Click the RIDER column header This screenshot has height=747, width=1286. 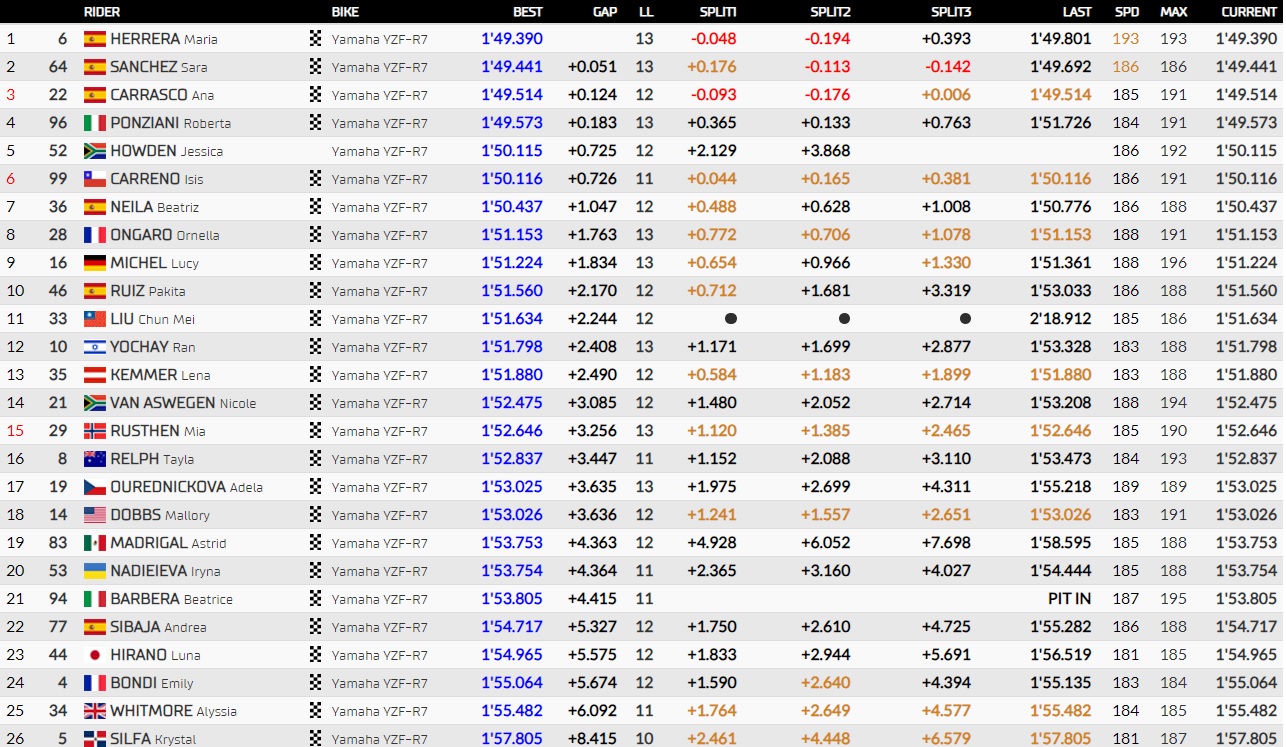coord(102,12)
